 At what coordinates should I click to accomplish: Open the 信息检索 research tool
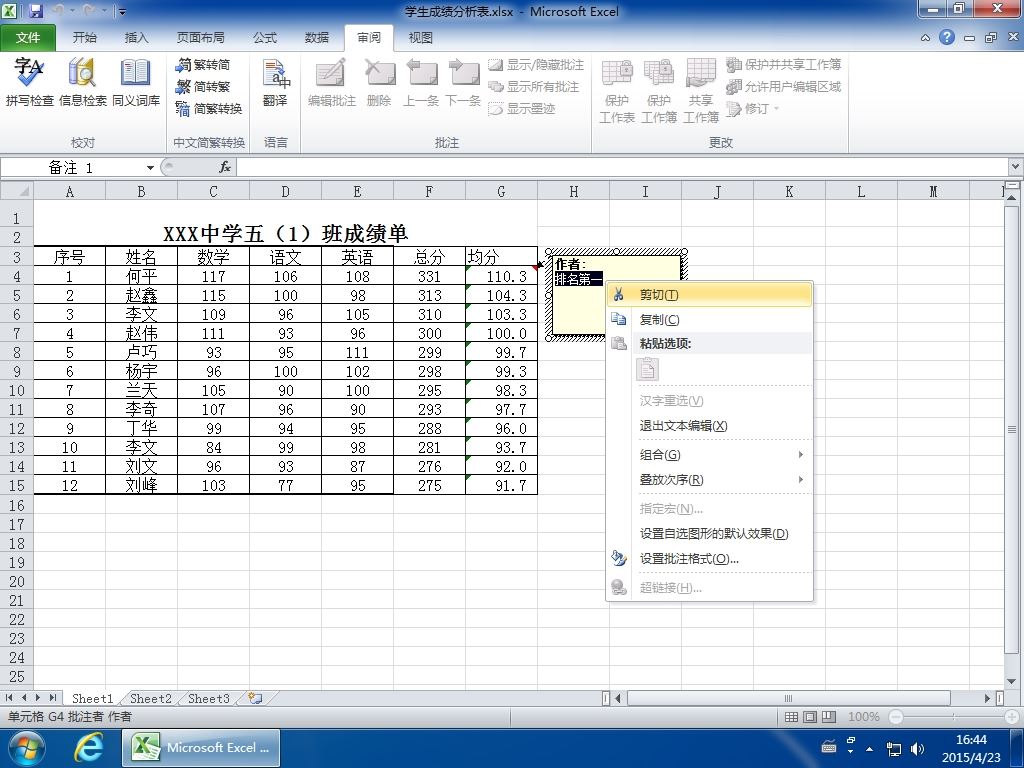[x=82, y=81]
